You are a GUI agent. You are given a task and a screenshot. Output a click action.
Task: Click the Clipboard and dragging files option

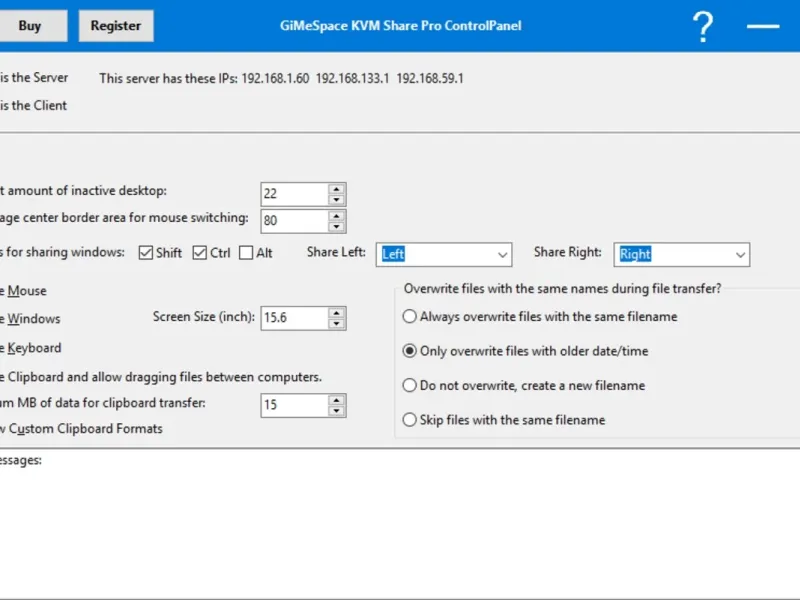161,377
